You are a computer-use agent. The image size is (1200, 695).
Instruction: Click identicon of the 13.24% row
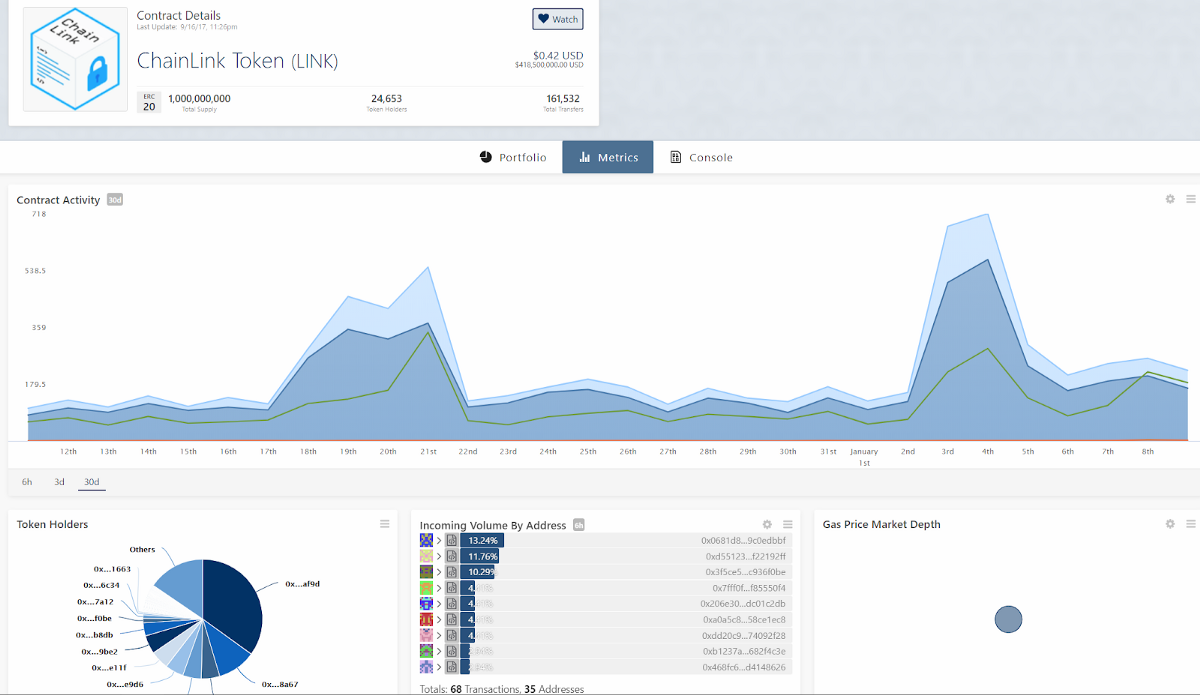pos(426,540)
